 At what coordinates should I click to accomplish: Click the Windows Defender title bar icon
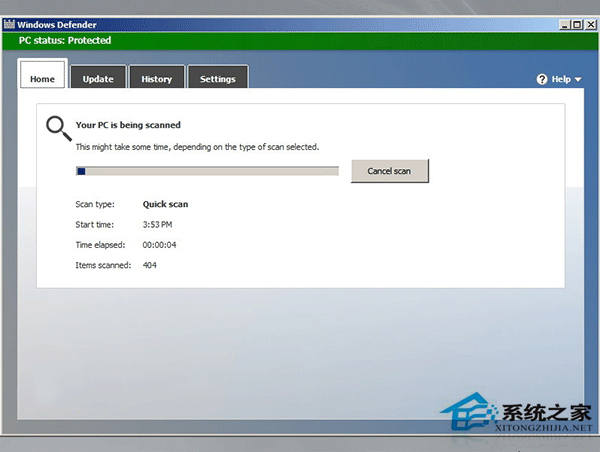coord(9,24)
